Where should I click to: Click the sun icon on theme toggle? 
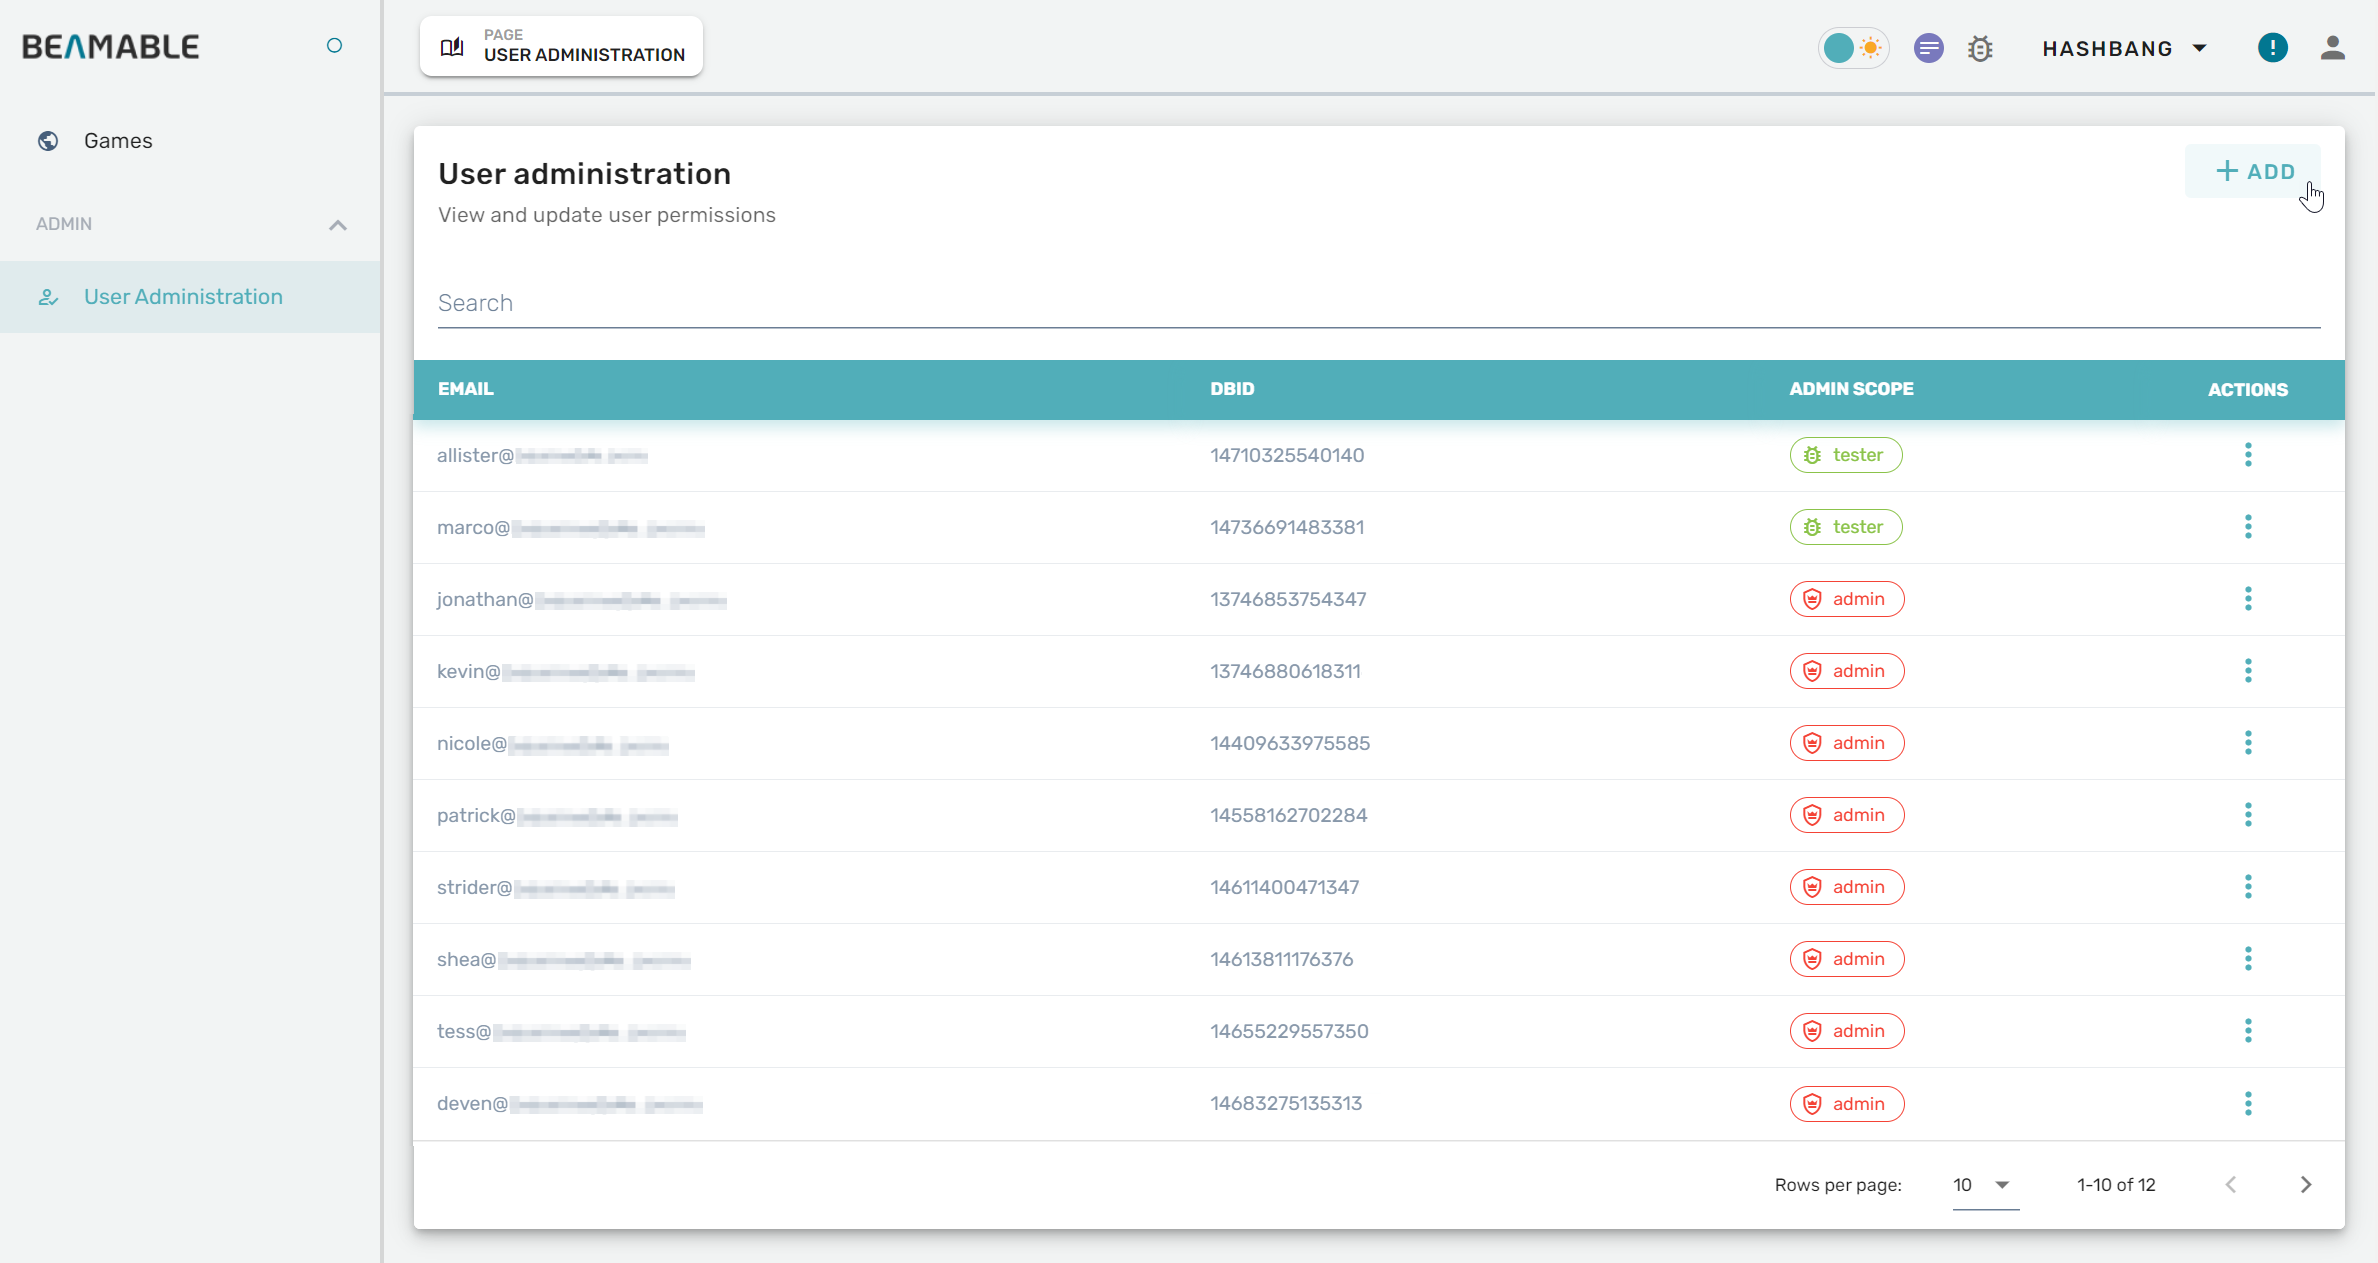1870,48
